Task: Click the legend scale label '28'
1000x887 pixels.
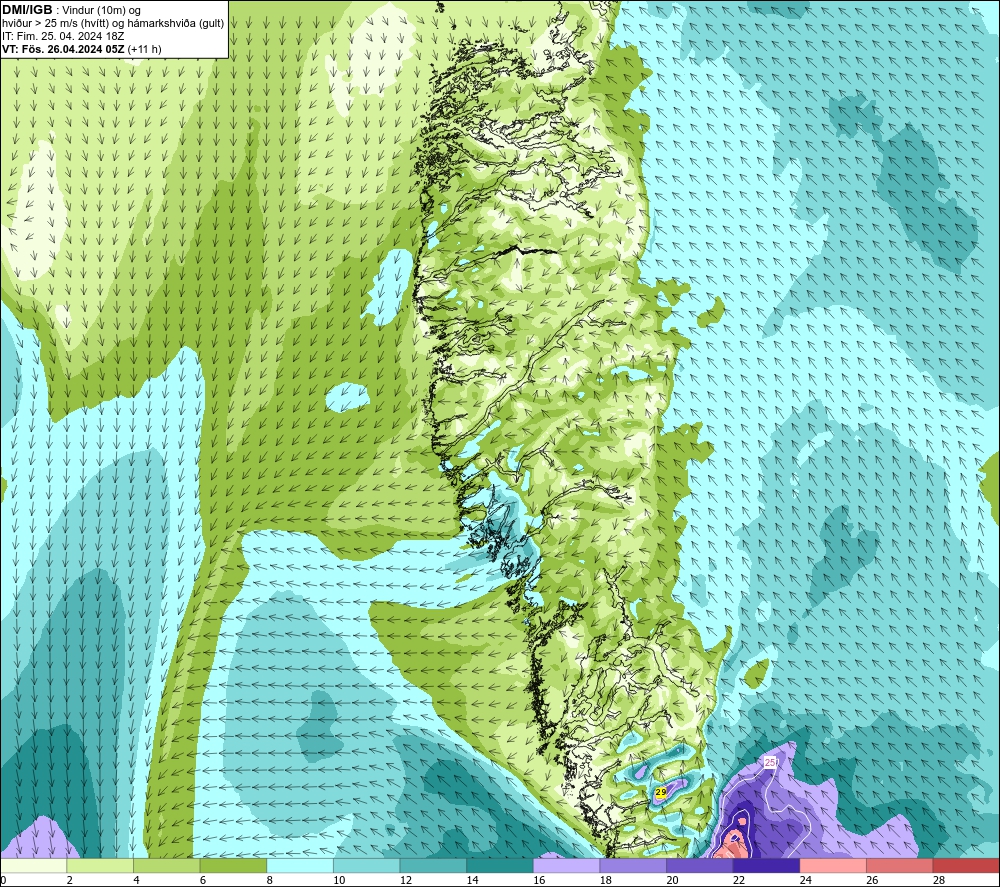Action: 939,880
